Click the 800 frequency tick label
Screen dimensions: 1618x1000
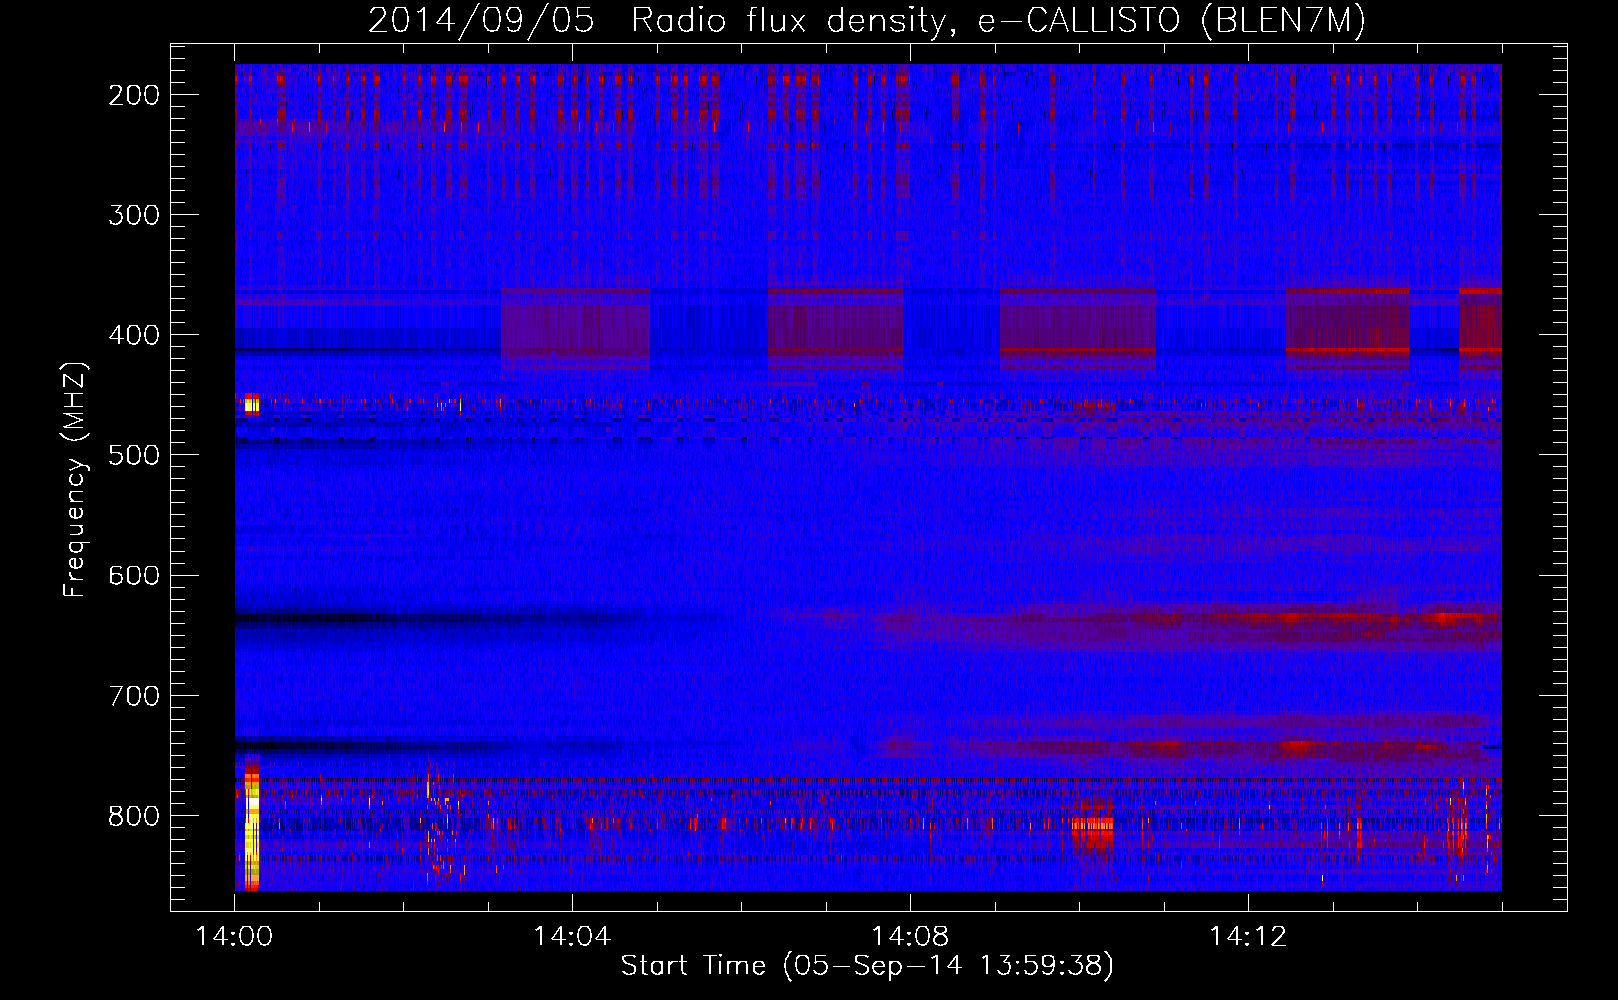134,815
